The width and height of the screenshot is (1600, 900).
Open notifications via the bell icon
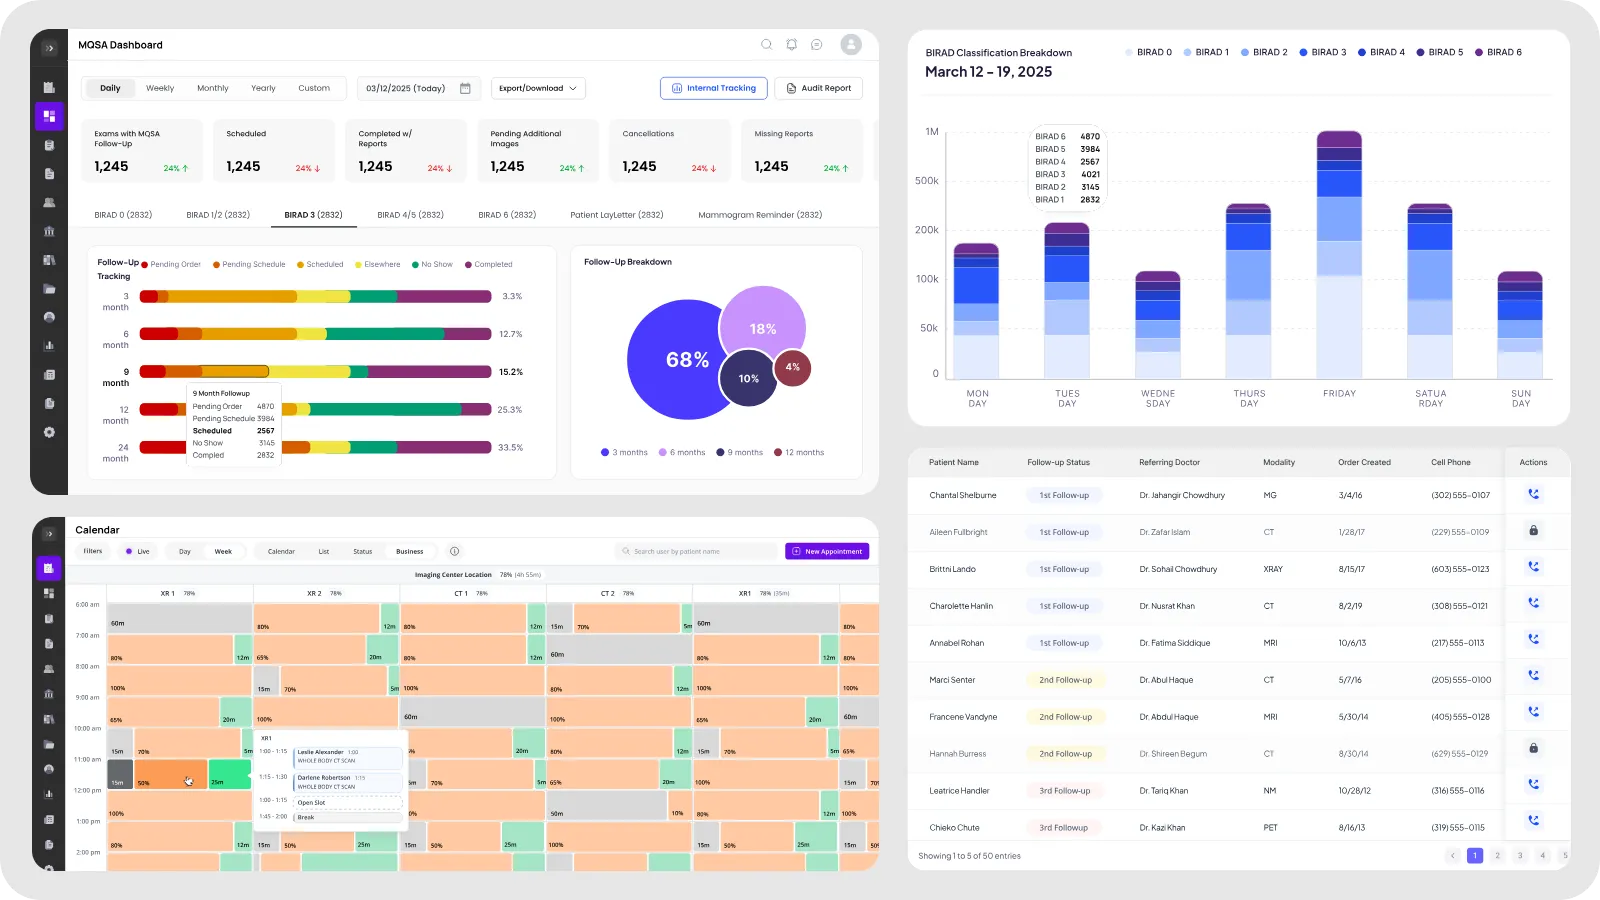(x=791, y=45)
